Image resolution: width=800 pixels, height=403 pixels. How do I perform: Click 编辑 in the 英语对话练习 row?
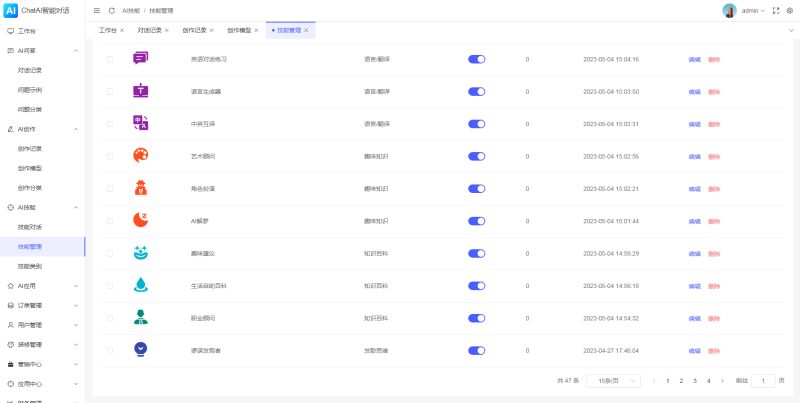coord(694,59)
